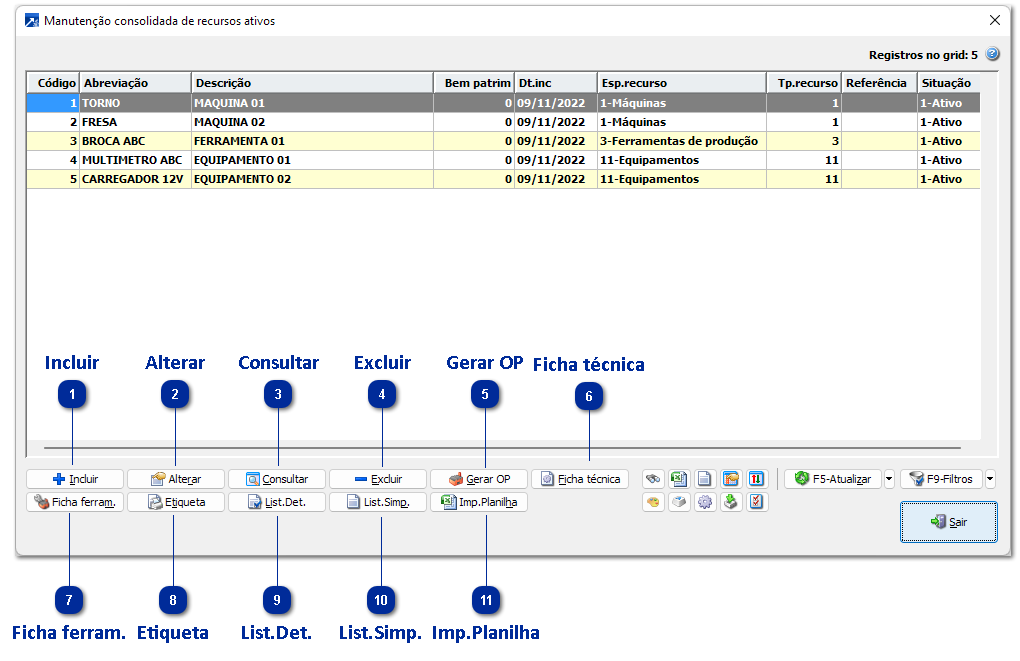This screenshot has height=661, width=1020.
Task: Click the Imp.Planilha button
Action: coord(479,502)
